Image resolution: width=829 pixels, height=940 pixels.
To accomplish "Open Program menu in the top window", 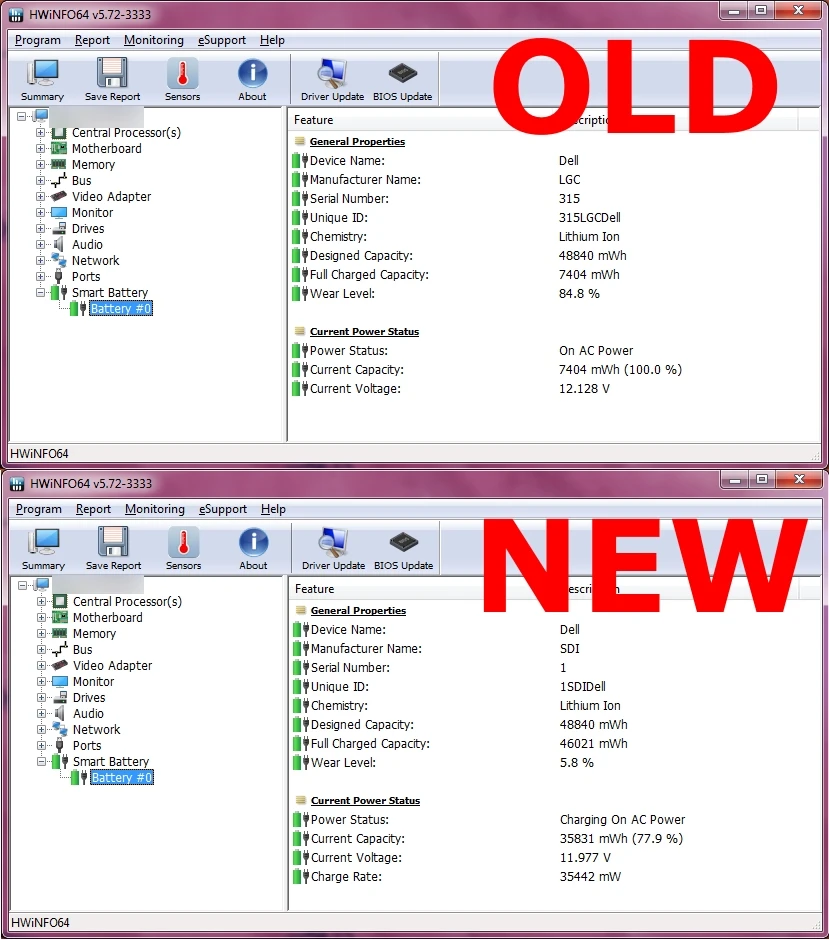I will (x=38, y=40).
